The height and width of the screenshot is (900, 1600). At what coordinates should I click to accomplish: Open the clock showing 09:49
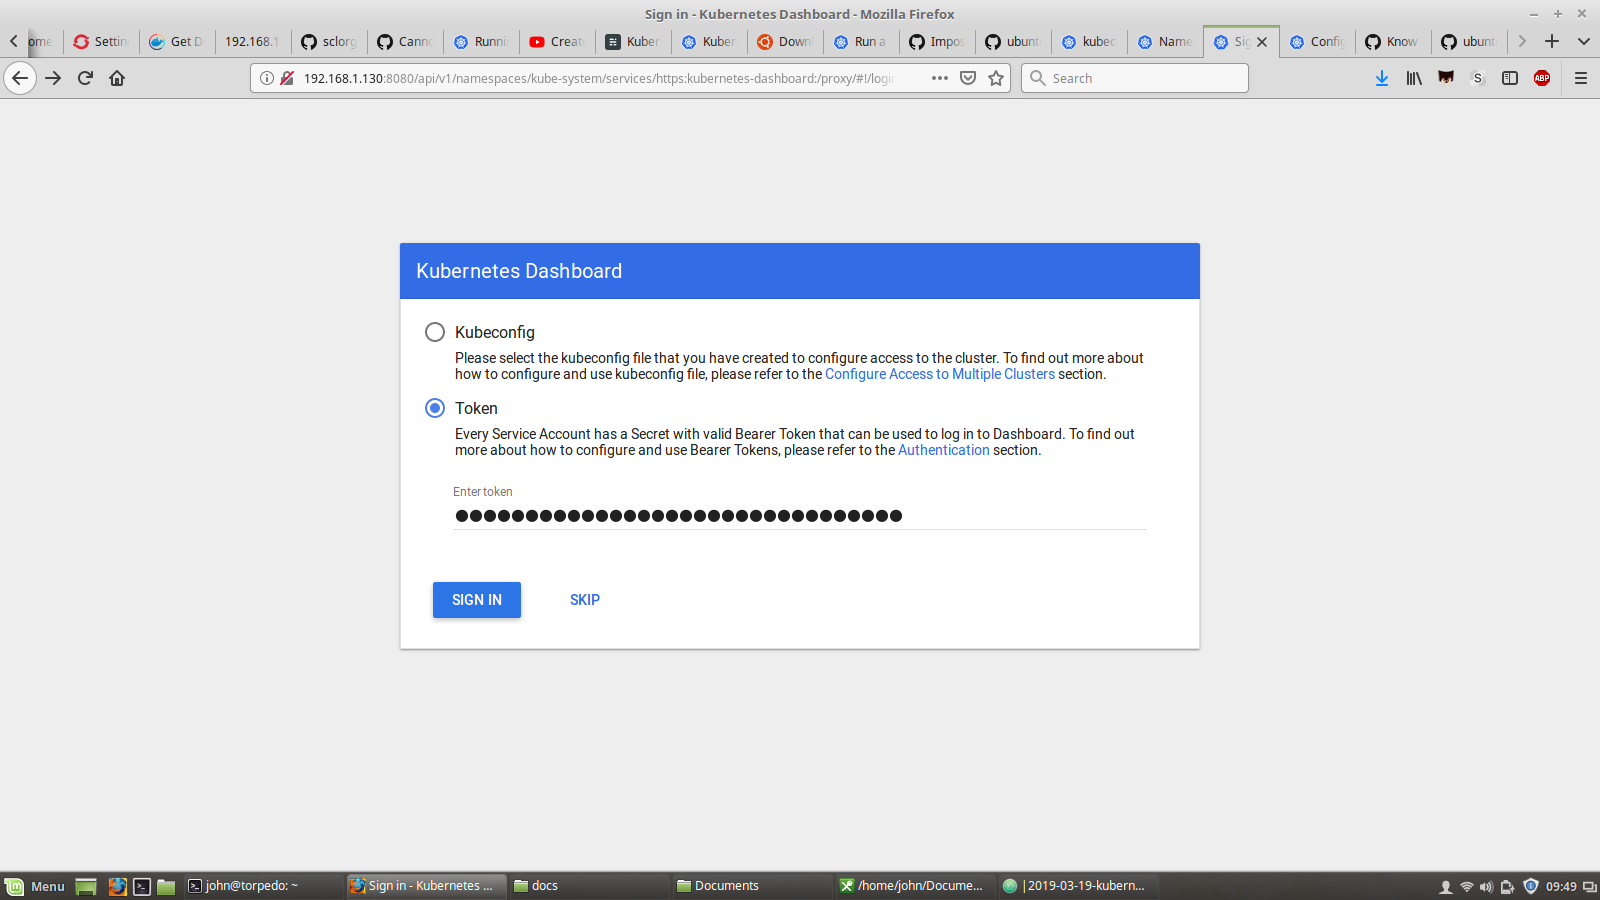click(x=1561, y=887)
